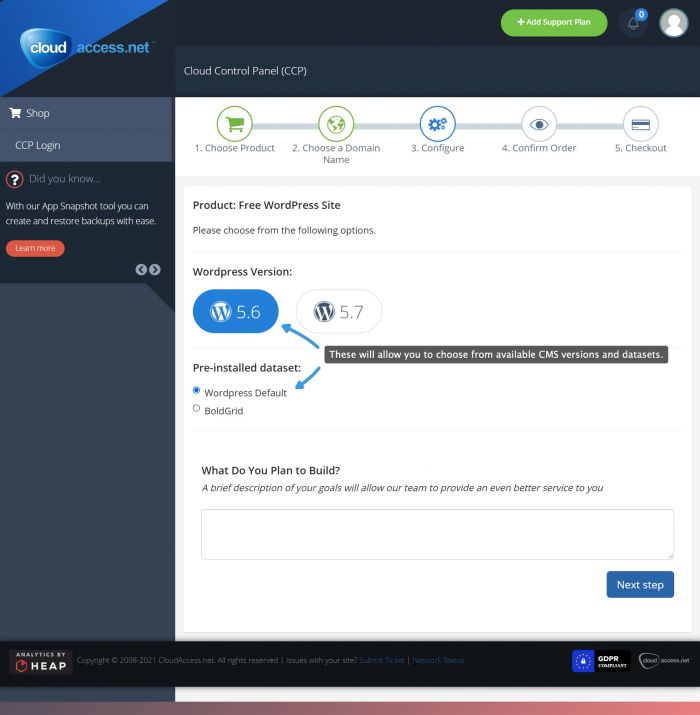
Task: Click the '4. Confirm Order' step label
Action: (x=539, y=148)
